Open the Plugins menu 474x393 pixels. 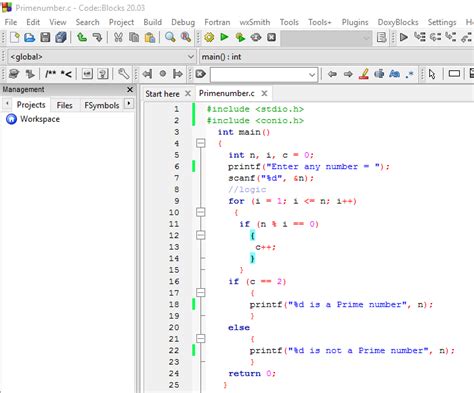tap(355, 22)
